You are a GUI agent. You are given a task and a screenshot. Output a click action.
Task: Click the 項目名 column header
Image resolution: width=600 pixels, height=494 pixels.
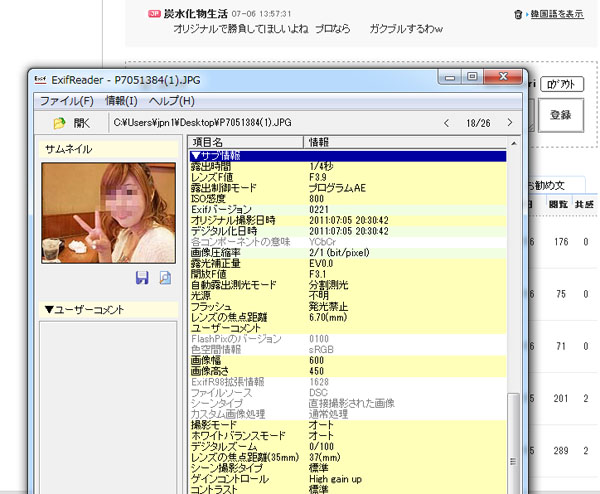click(245, 143)
